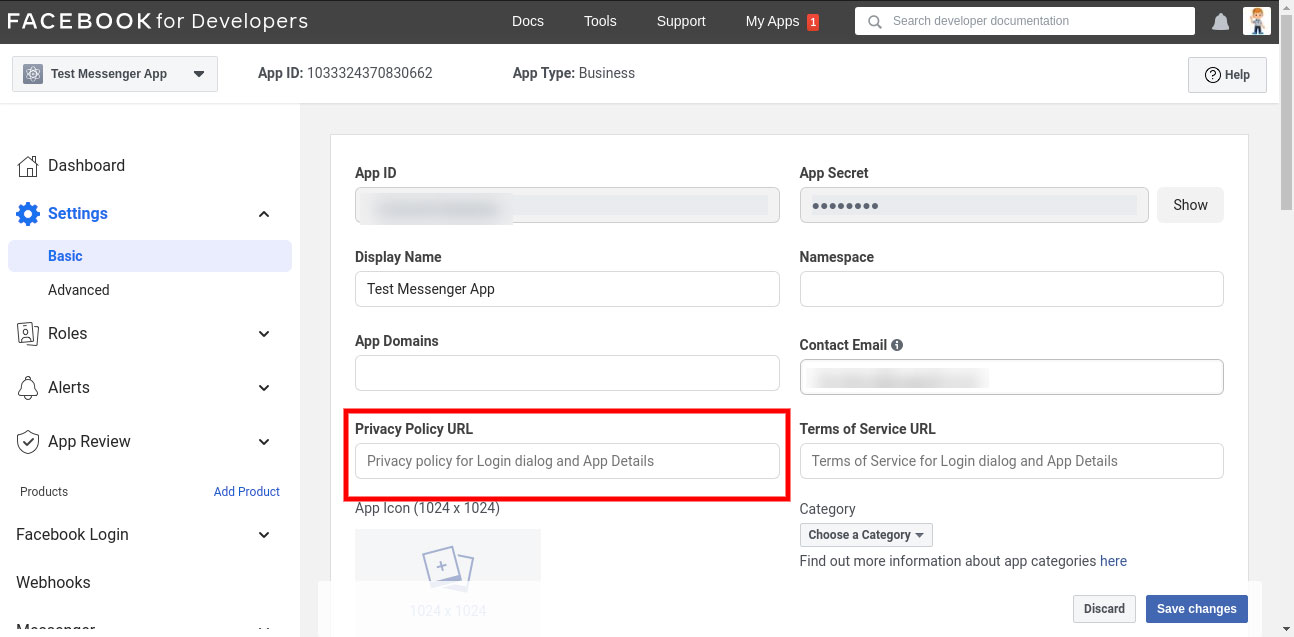Screen dimensions: 1294x637
Task: Click the Alerts bell icon in sidebar
Action: tap(28, 388)
